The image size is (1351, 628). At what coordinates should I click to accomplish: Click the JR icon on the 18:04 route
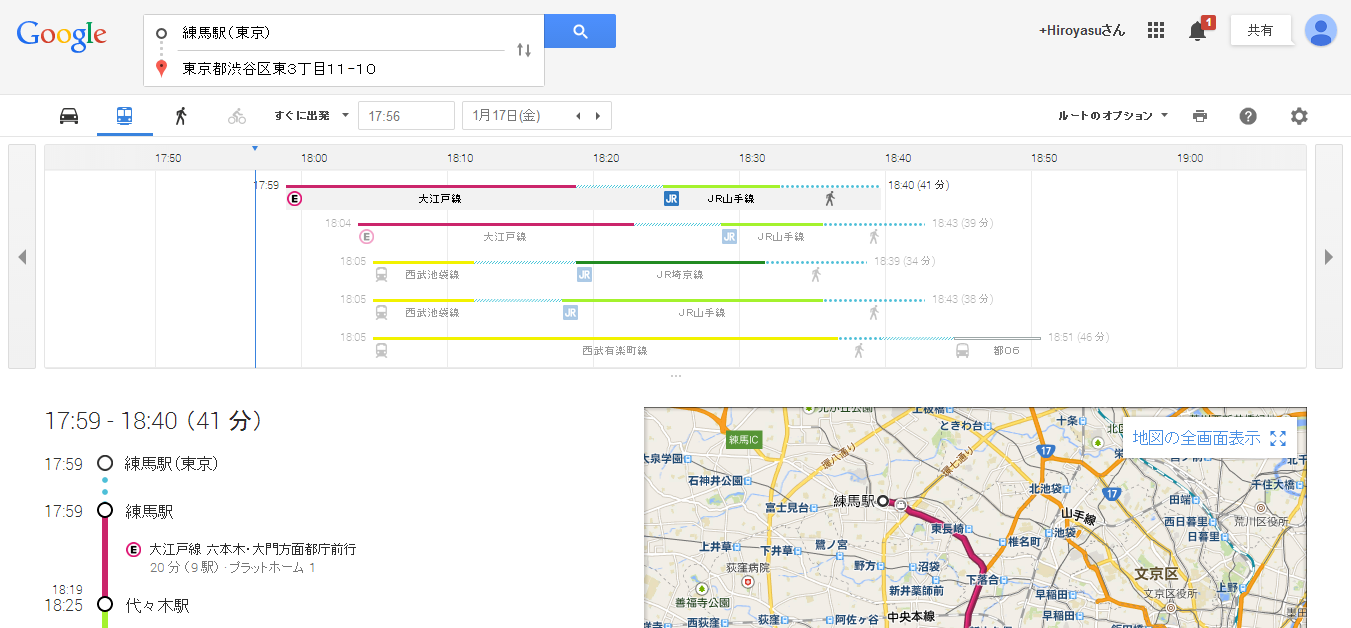click(x=730, y=237)
